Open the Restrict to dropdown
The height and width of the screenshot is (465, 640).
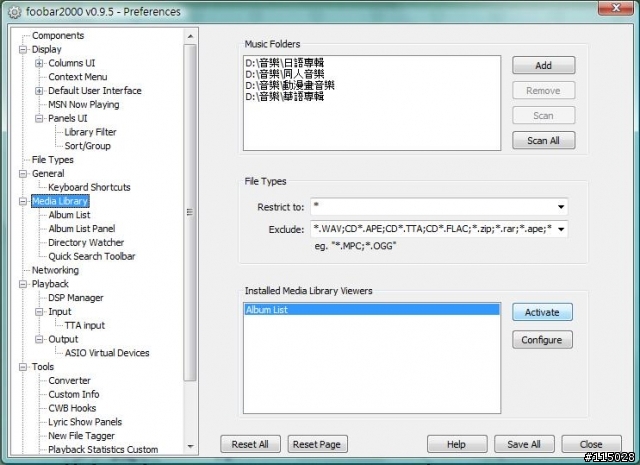point(561,207)
